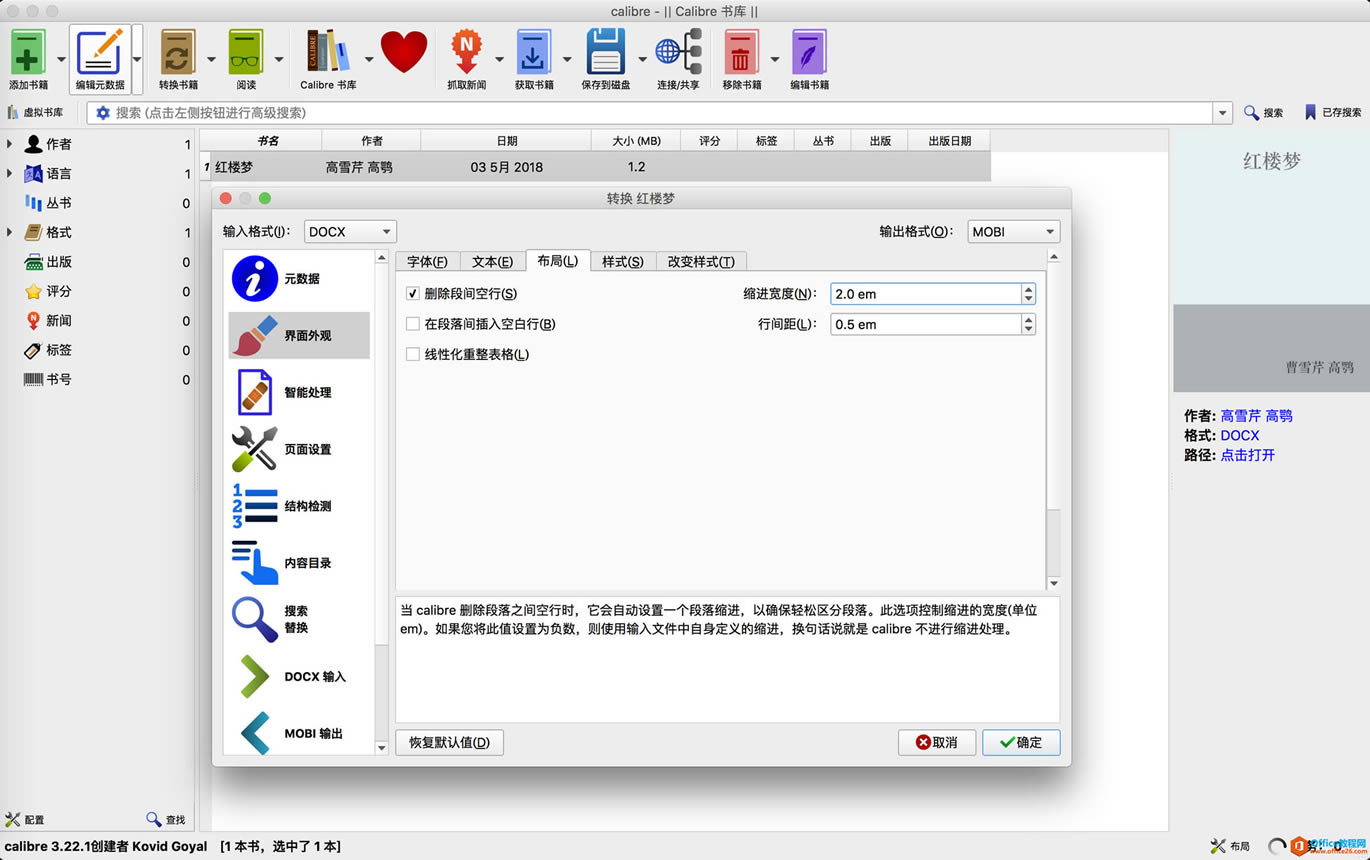
Task: Uncheck 删除段间空行 option
Action: click(415, 293)
